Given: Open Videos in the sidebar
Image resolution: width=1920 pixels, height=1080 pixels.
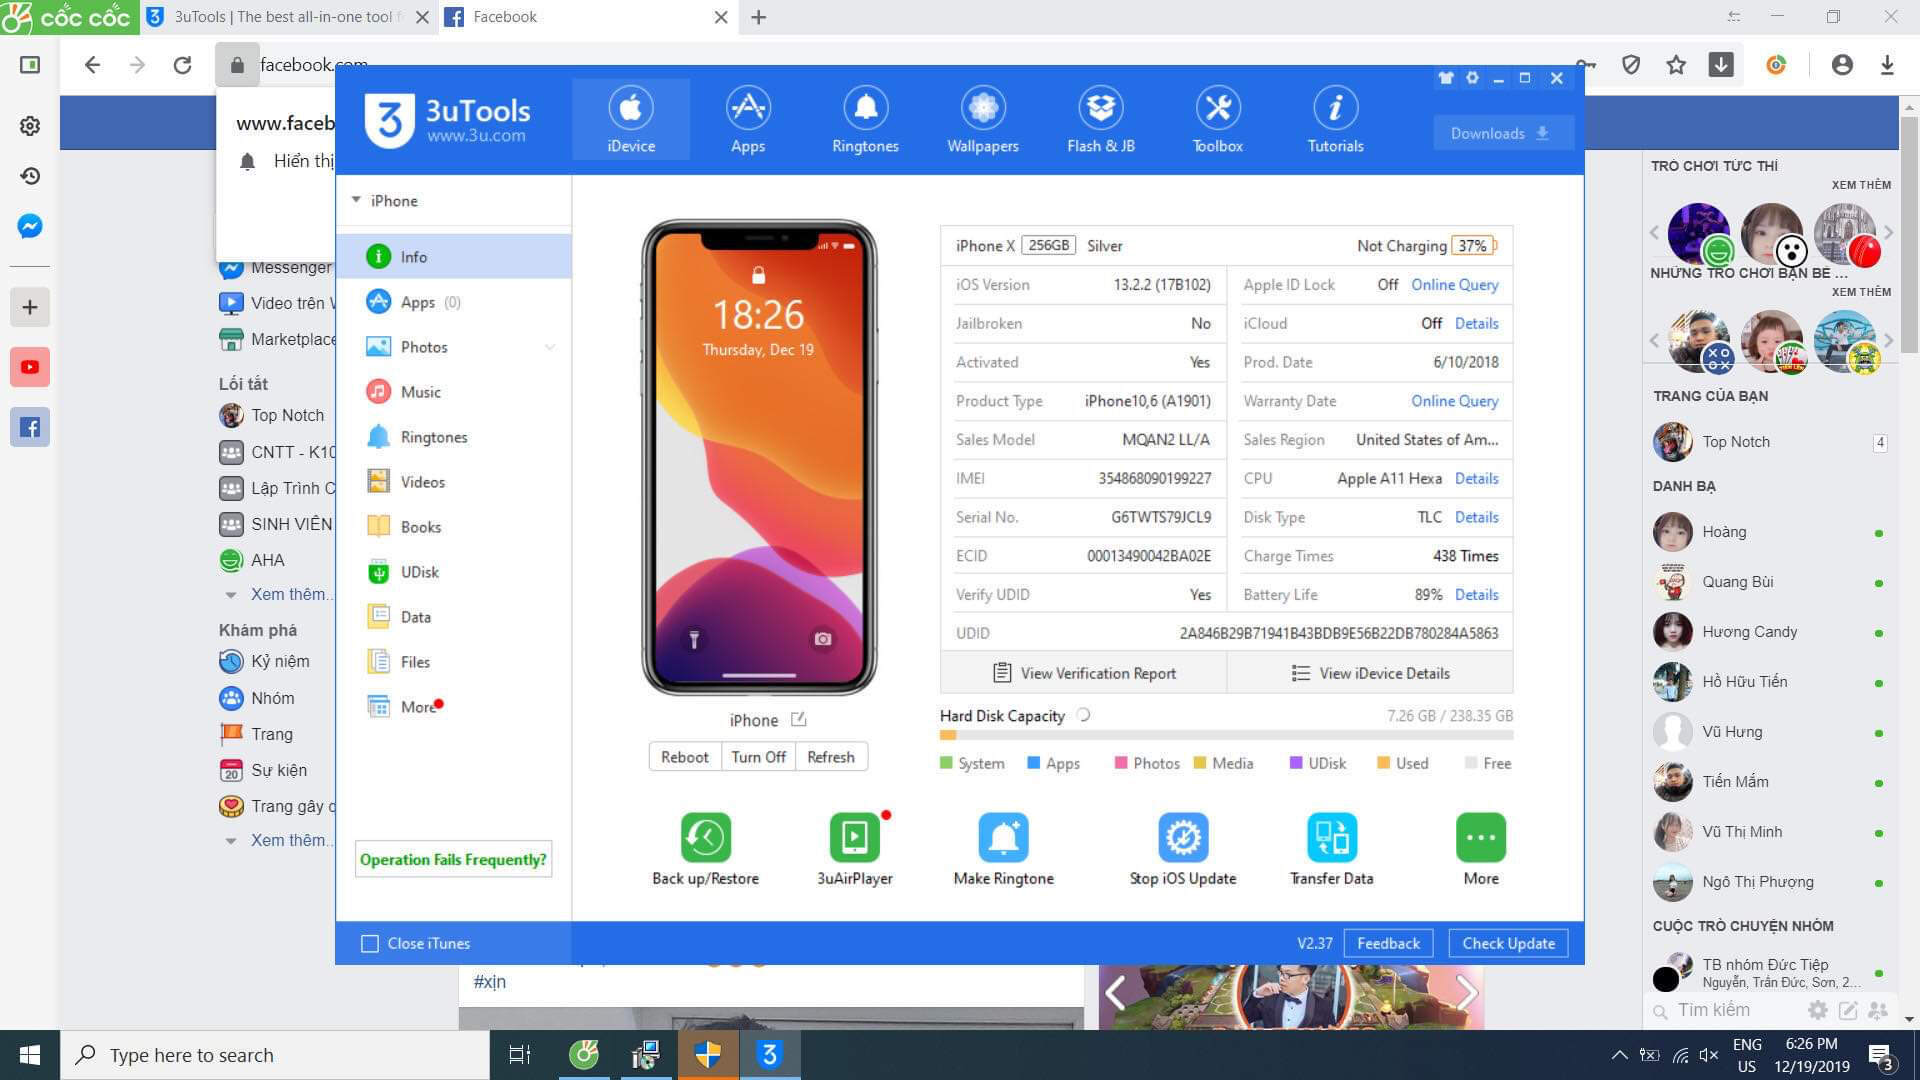Looking at the screenshot, I should (454, 482).
